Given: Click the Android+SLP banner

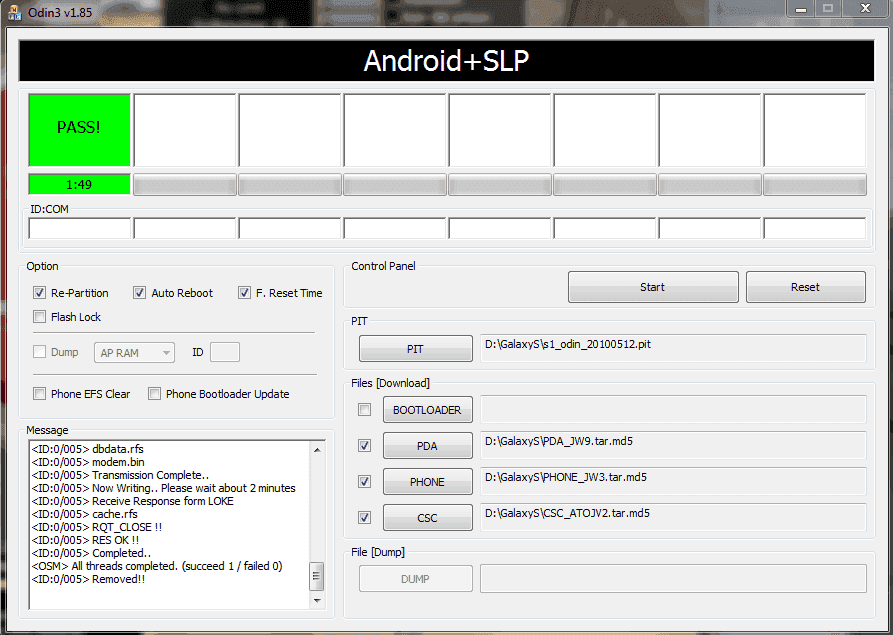Looking at the screenshot, I should 446,61.
